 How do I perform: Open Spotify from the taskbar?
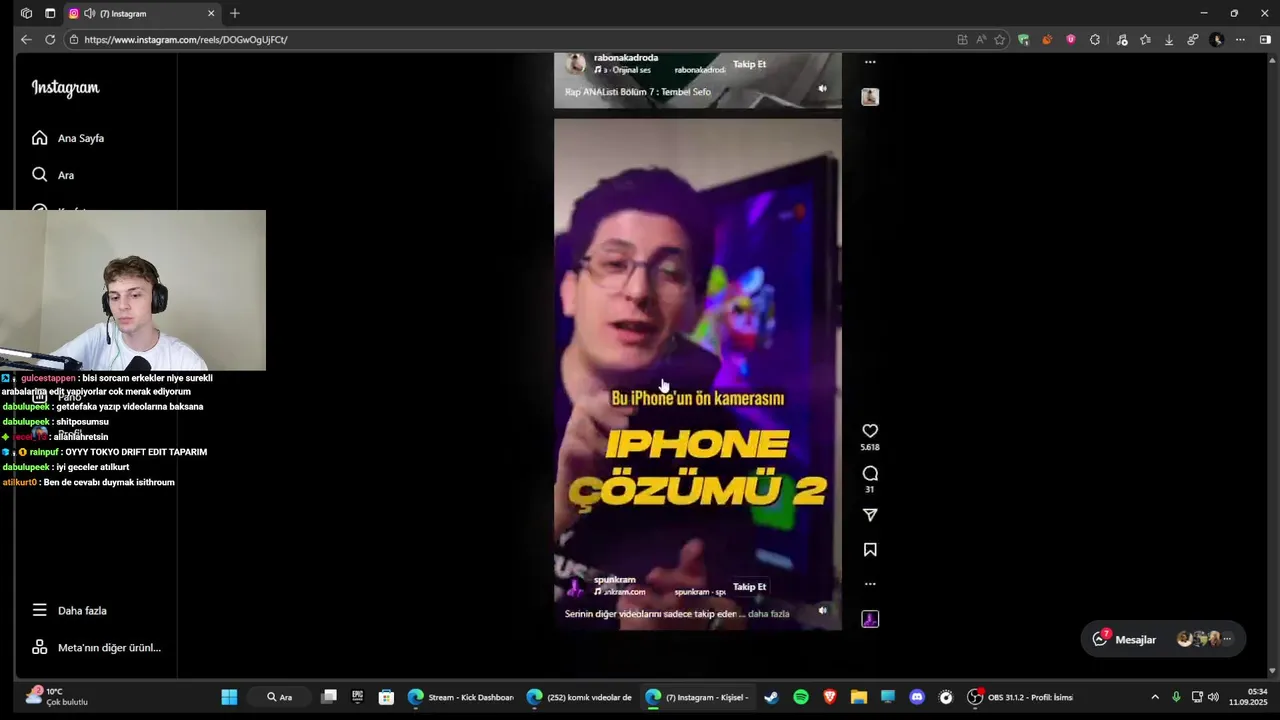801,697
